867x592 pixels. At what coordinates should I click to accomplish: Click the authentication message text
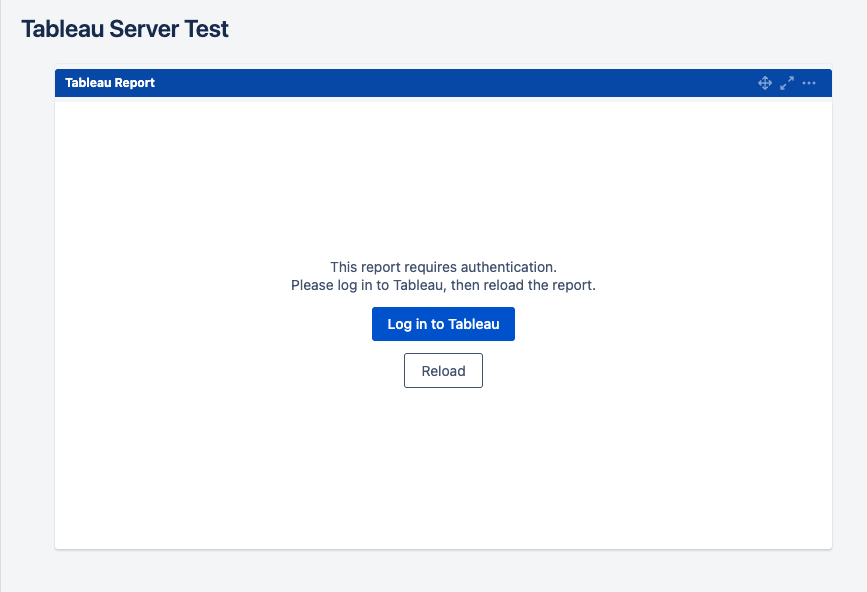pyautogui.click(x=443, y=275)
